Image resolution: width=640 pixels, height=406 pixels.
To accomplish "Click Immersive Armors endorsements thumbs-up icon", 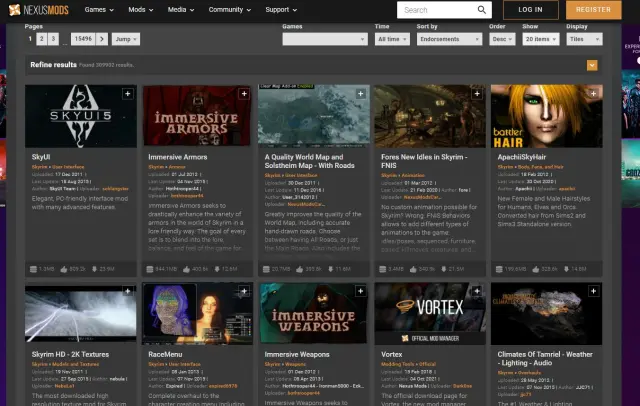I will point(187,269).
